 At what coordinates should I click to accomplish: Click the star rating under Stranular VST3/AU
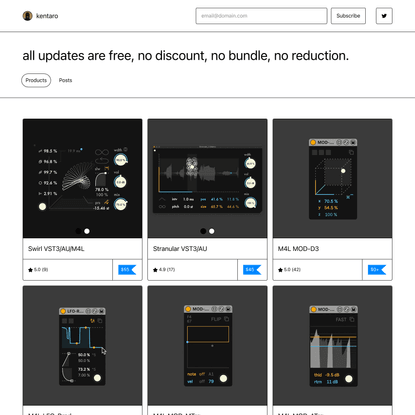pyautogui.click(x=164, y=270)
